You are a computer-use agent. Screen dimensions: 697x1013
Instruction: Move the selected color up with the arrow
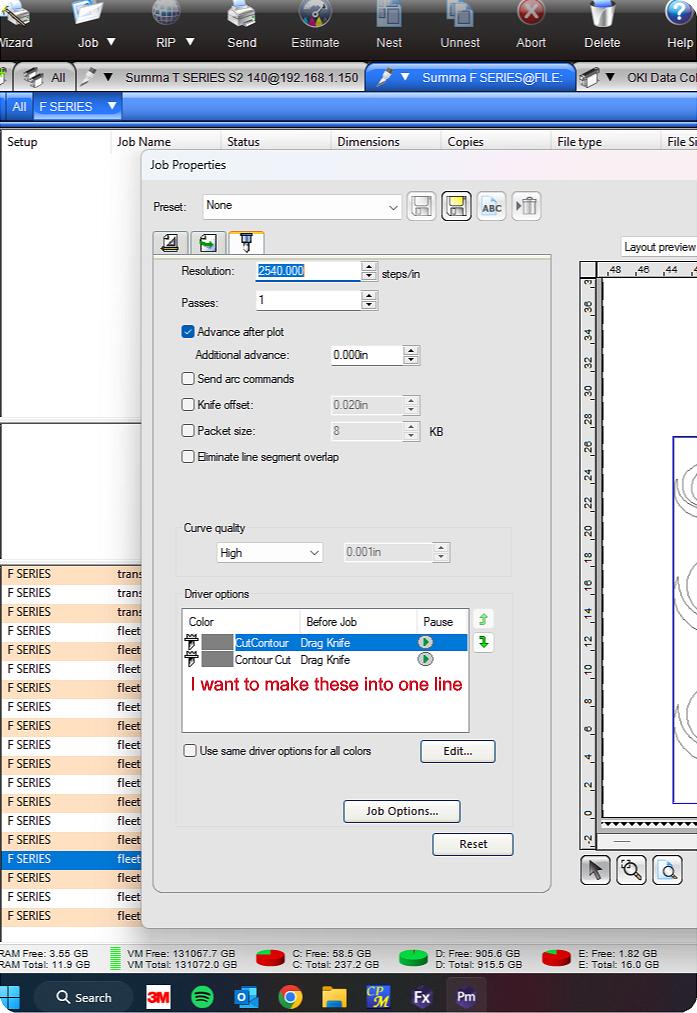click(483, 619)
